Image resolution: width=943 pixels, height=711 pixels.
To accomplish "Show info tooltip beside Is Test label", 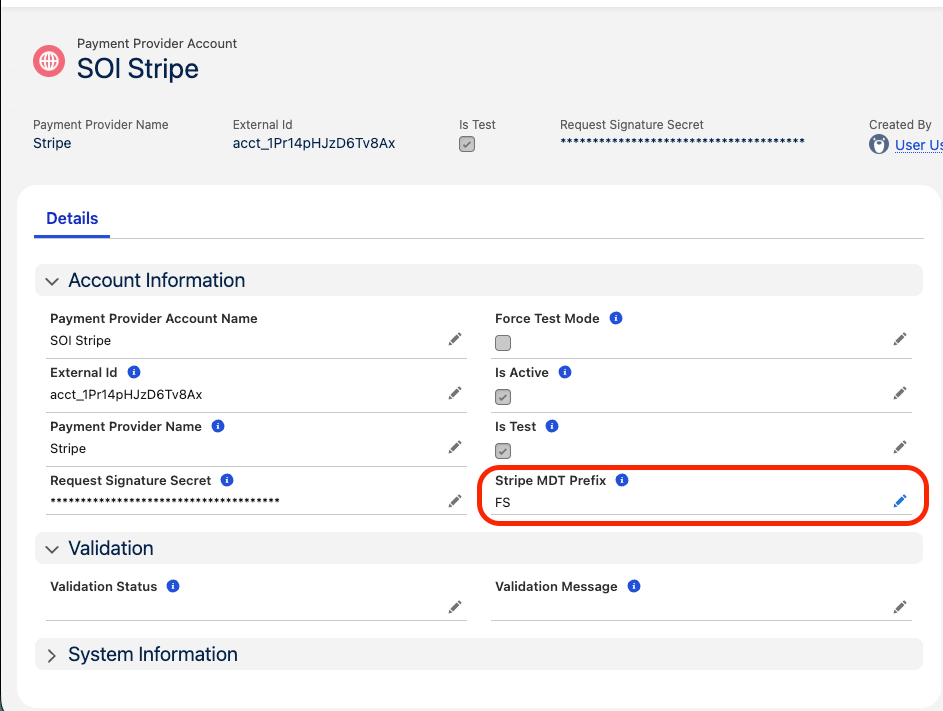I will 551,426.
